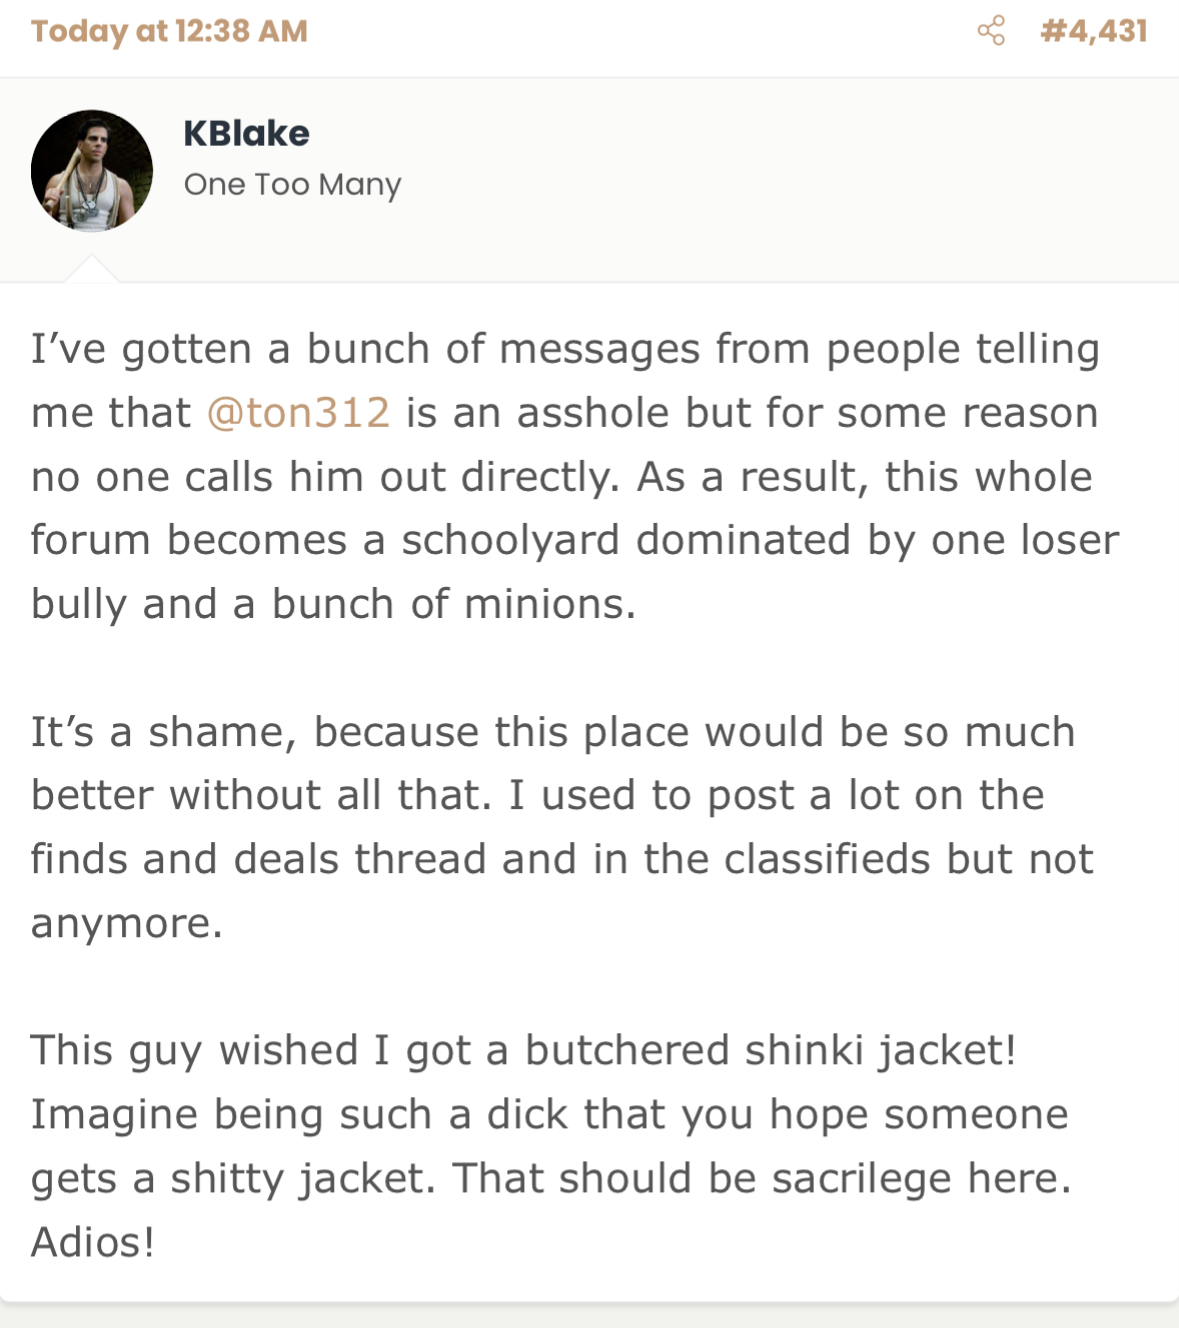The image size is (1179, 1328).
Task: Open the share icon beside post number
Action: (991, 31)
